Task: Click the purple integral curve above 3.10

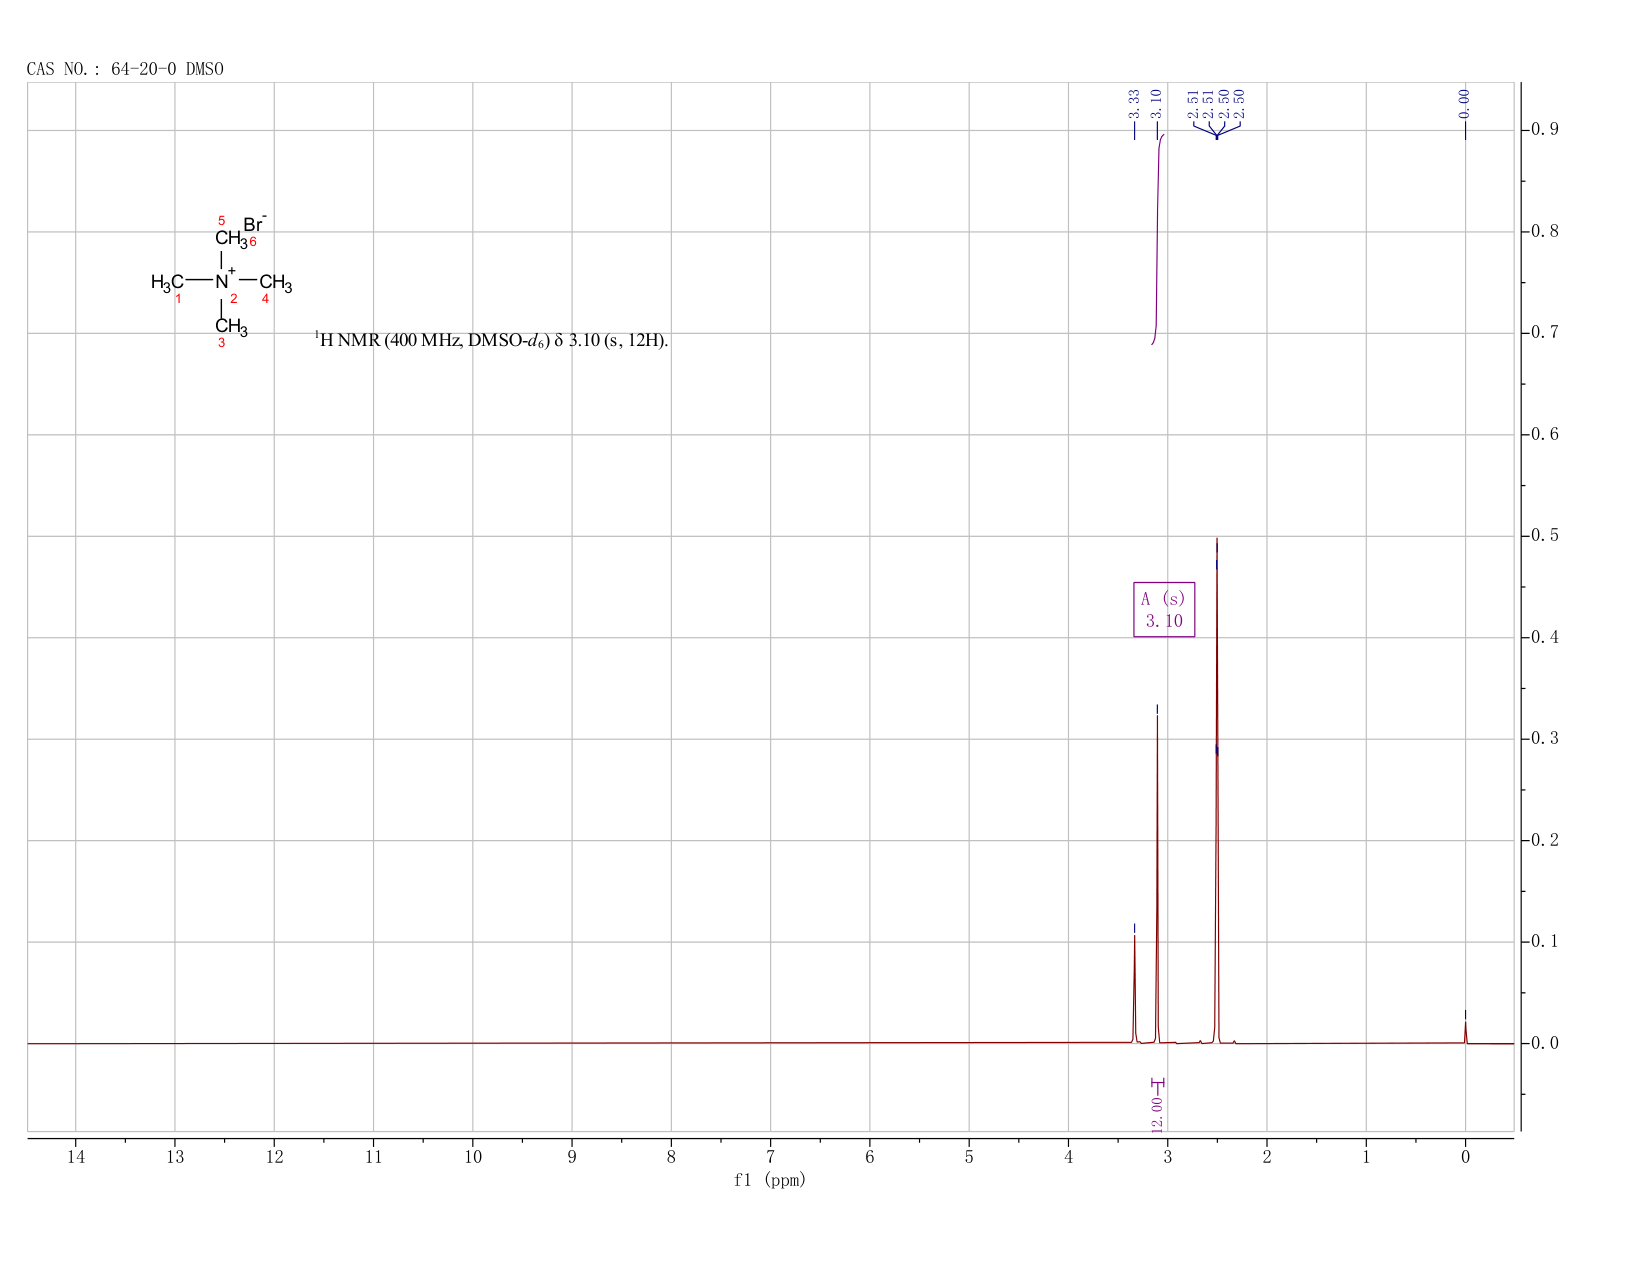Action: 1157,240
